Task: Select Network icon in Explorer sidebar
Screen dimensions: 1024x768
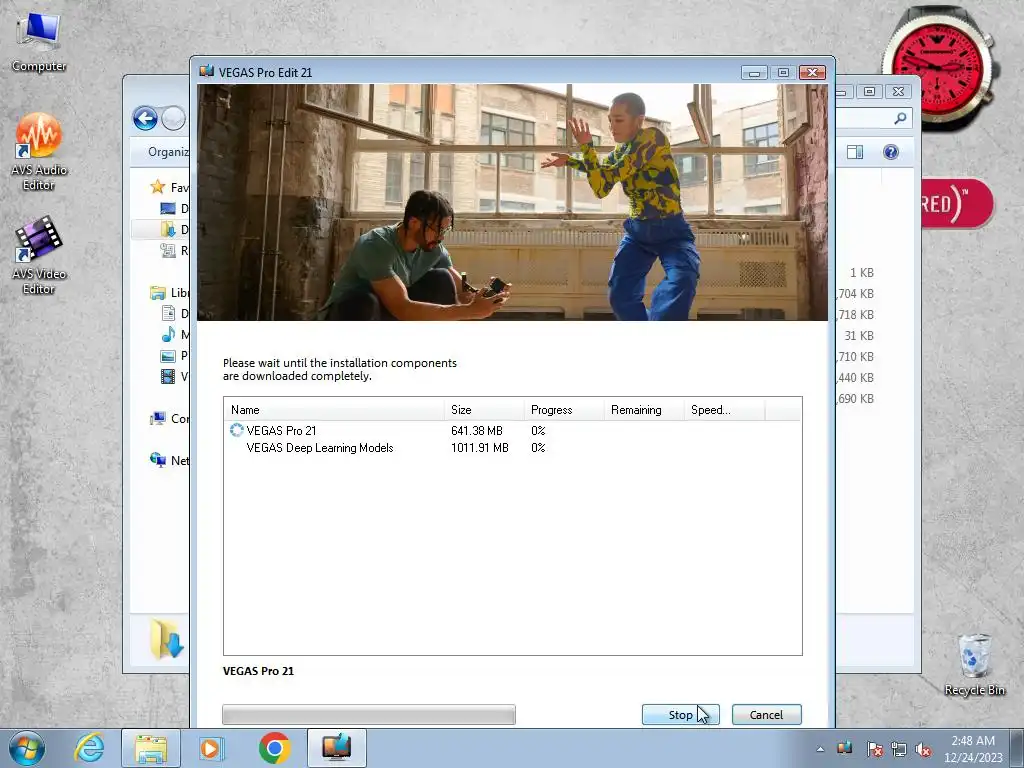Action: point(157,460)
